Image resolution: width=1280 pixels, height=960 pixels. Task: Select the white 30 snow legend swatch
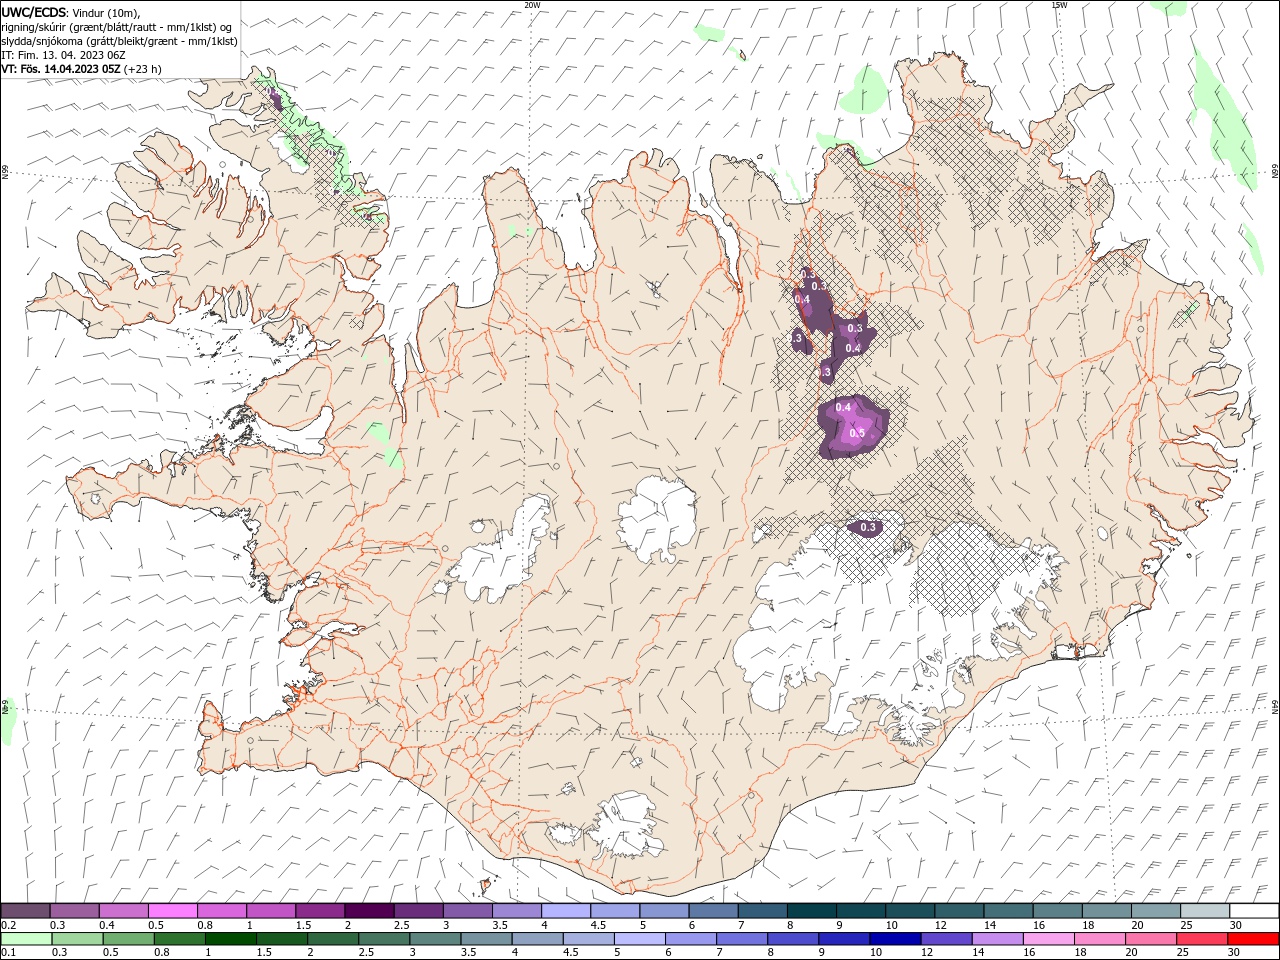coord(1254,911)
